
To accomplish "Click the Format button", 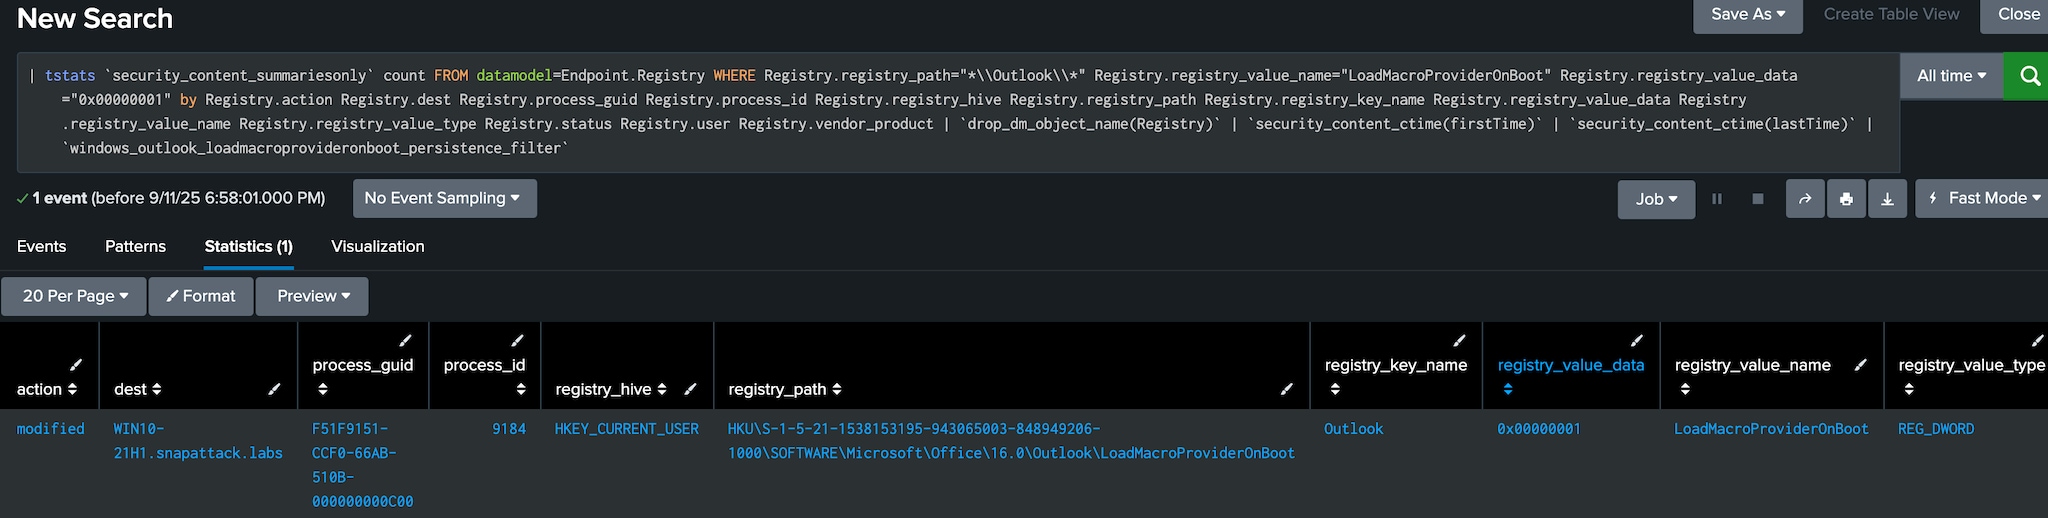I will 201,296.
